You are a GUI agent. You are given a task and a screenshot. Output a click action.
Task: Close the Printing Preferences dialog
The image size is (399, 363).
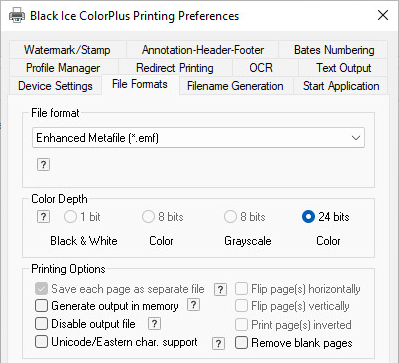click(x=383, y=15)
